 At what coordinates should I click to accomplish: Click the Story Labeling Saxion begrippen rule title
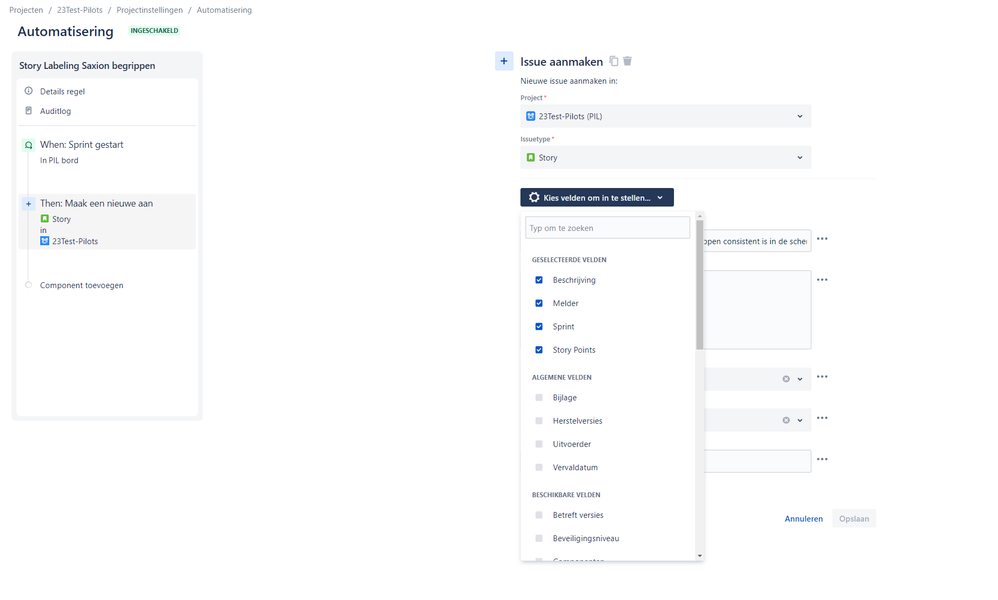[x=87, y=66]
